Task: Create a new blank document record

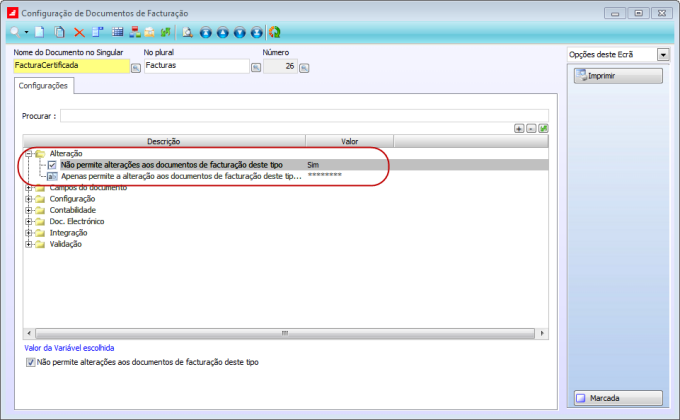Action: click(39, 32)
